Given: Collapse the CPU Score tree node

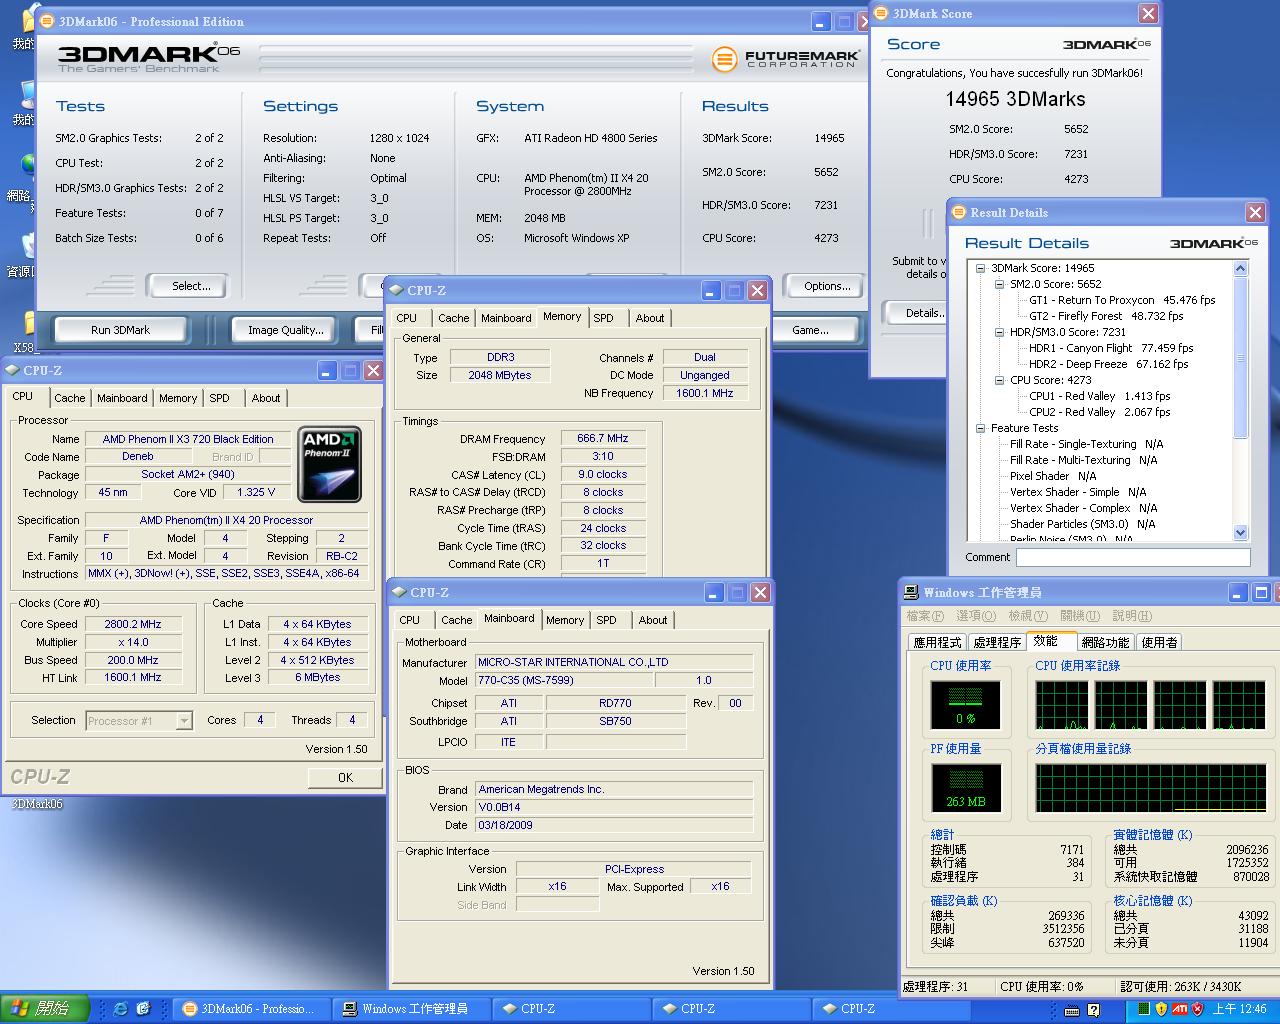Looking at the screenshot, I should coord(1000,380).
